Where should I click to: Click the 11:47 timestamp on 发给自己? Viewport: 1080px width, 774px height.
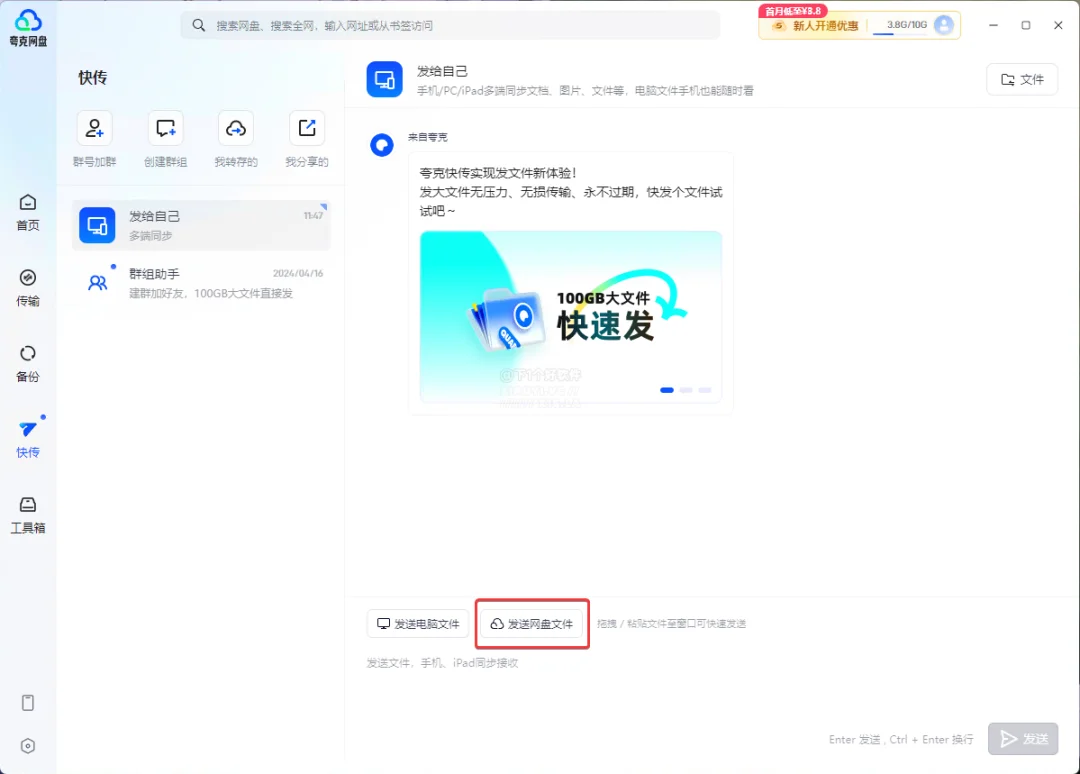tap(313, 216)
